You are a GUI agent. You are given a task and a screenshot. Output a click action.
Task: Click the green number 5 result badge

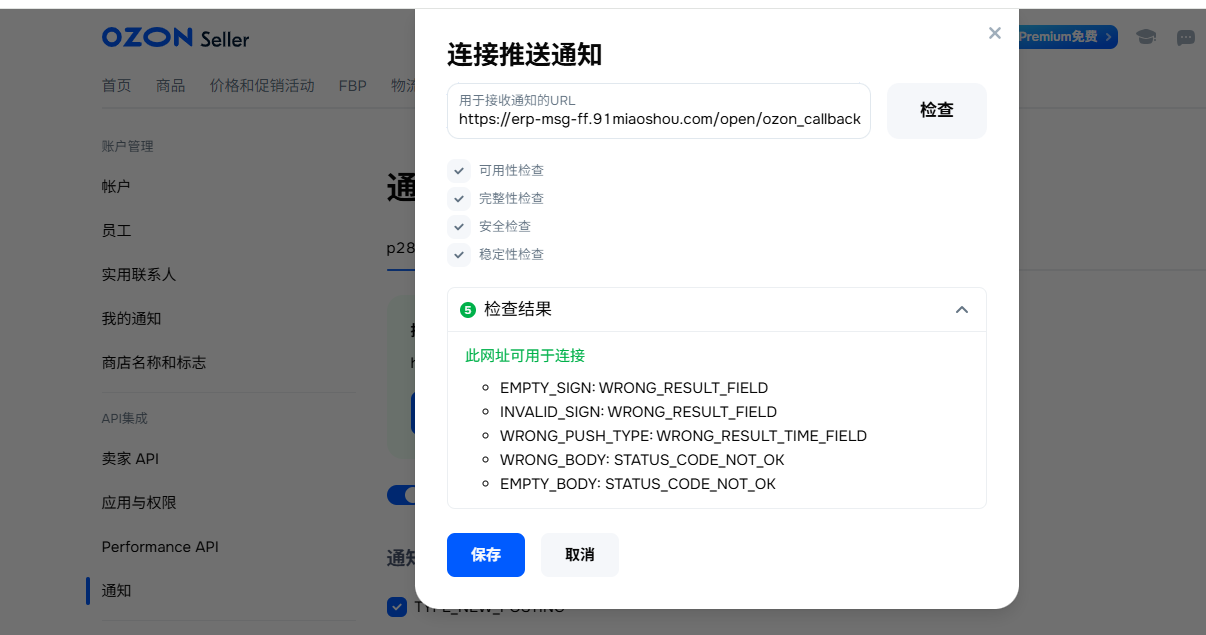(467, 310)
